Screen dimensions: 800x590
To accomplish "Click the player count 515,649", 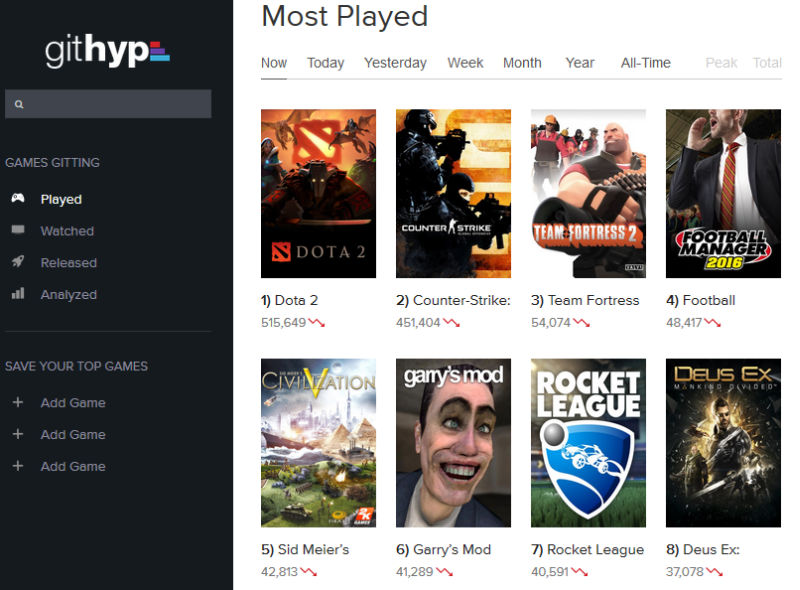I will (283, 323).
